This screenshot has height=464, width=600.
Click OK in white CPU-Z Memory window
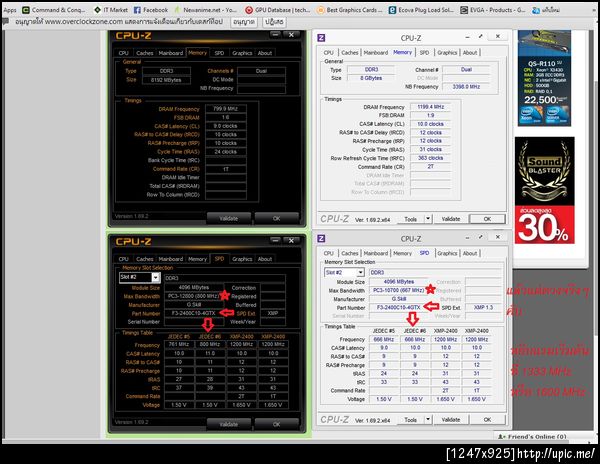487,219
